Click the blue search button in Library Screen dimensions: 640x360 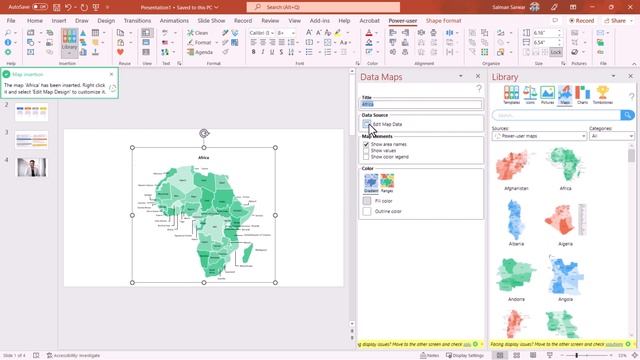[627, 116]
